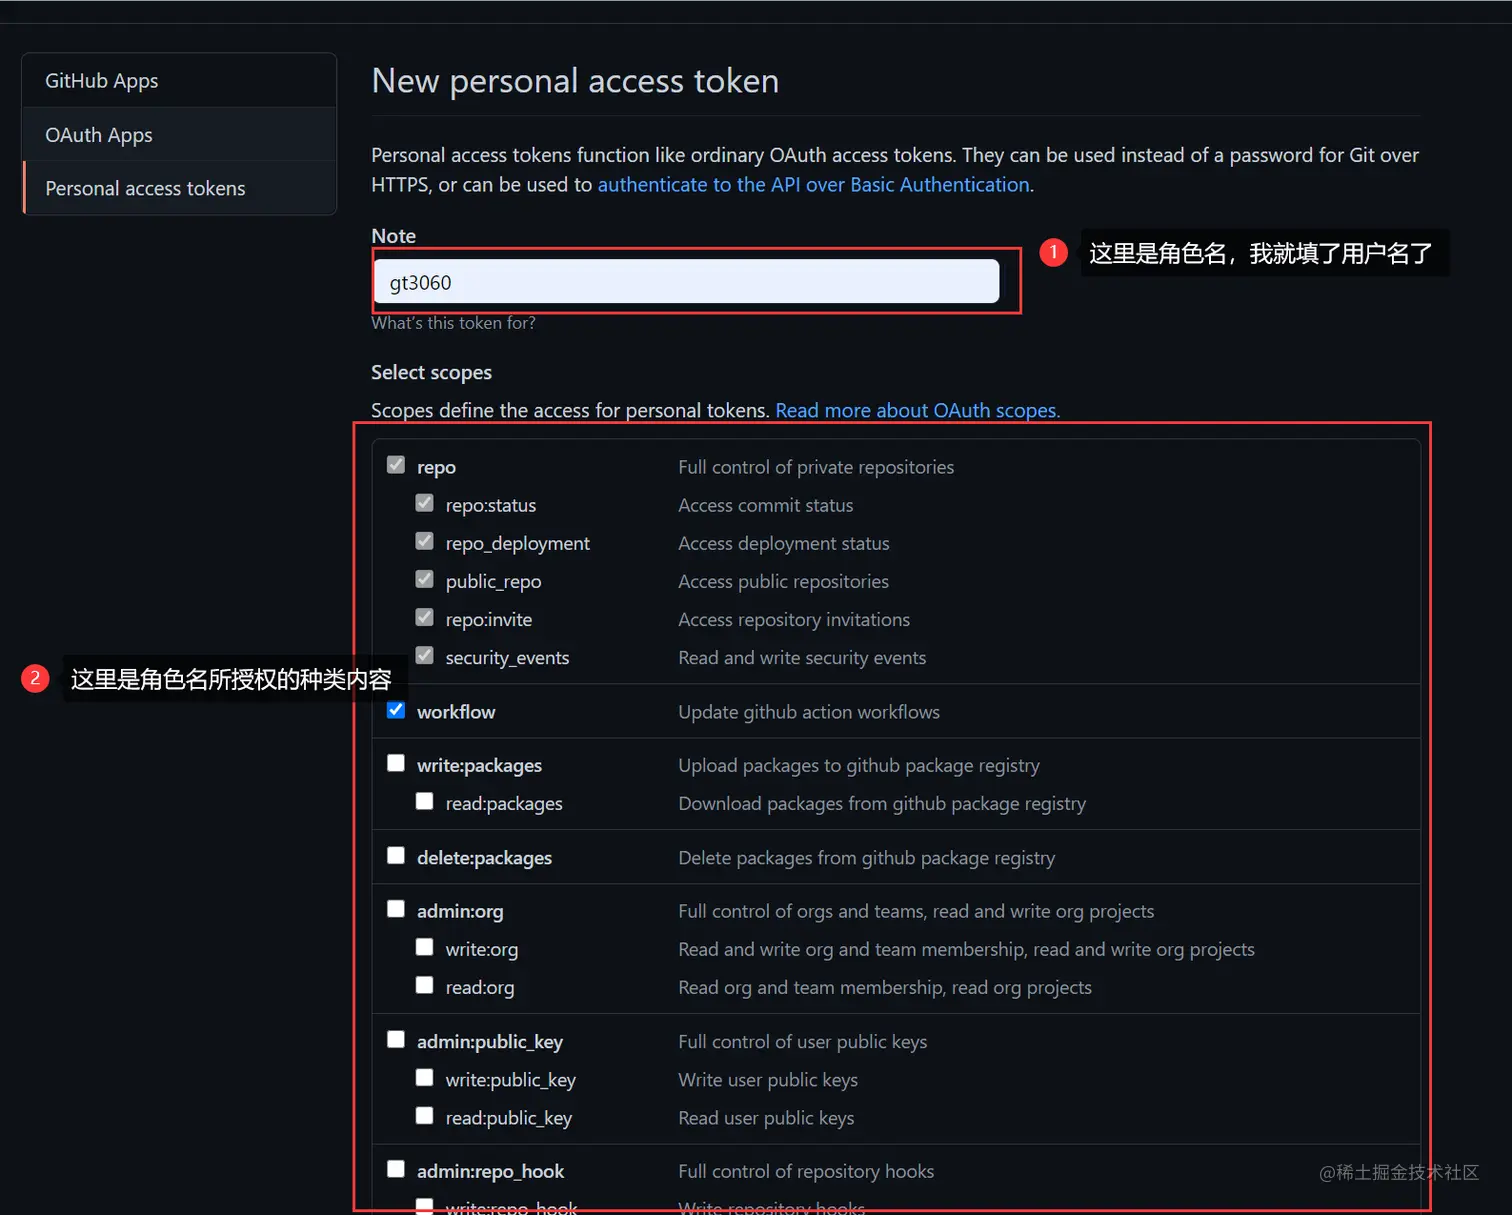Click the Note input field containing gt3060
Viewport: 1512px width, 1215px height.
(687, 282)
